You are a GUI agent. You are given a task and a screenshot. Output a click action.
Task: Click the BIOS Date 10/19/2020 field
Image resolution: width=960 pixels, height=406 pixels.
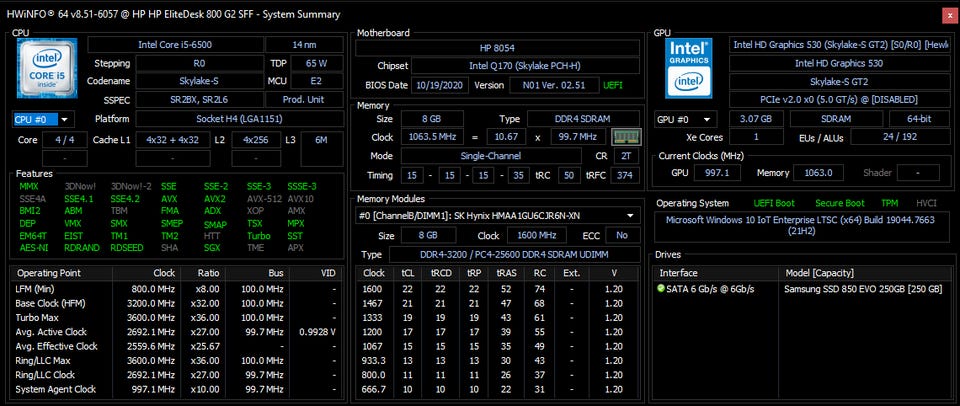(x=440, y=85)
